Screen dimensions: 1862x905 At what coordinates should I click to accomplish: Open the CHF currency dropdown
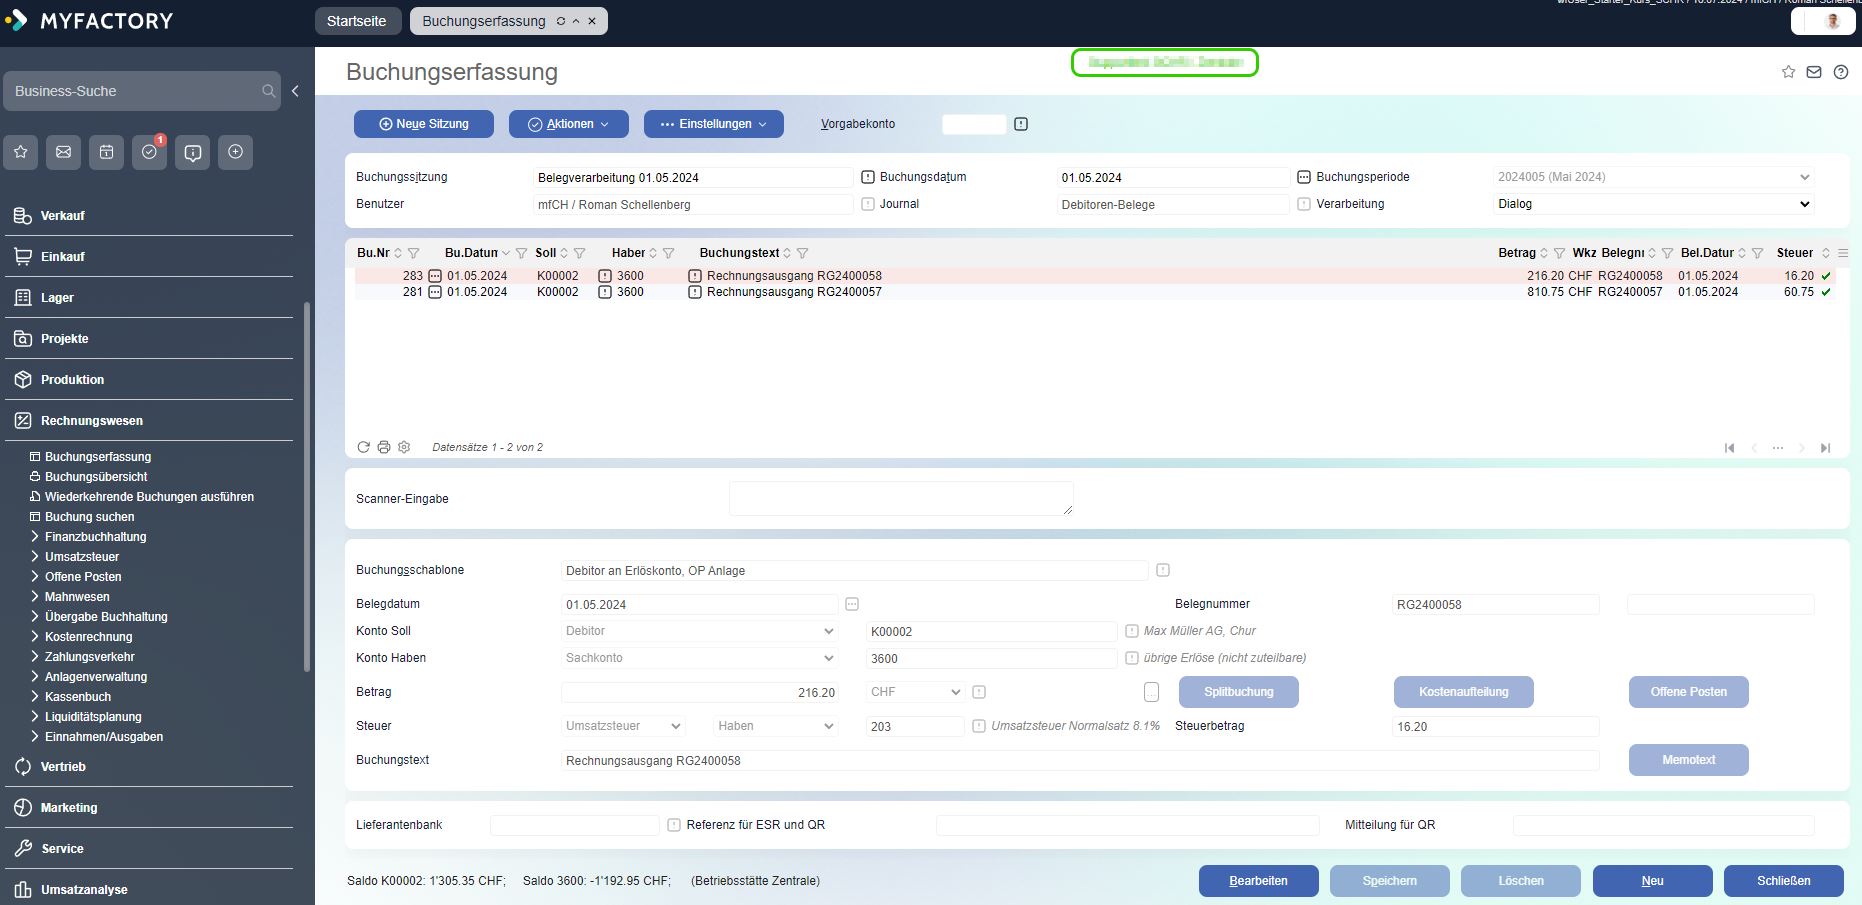(915, 692)
